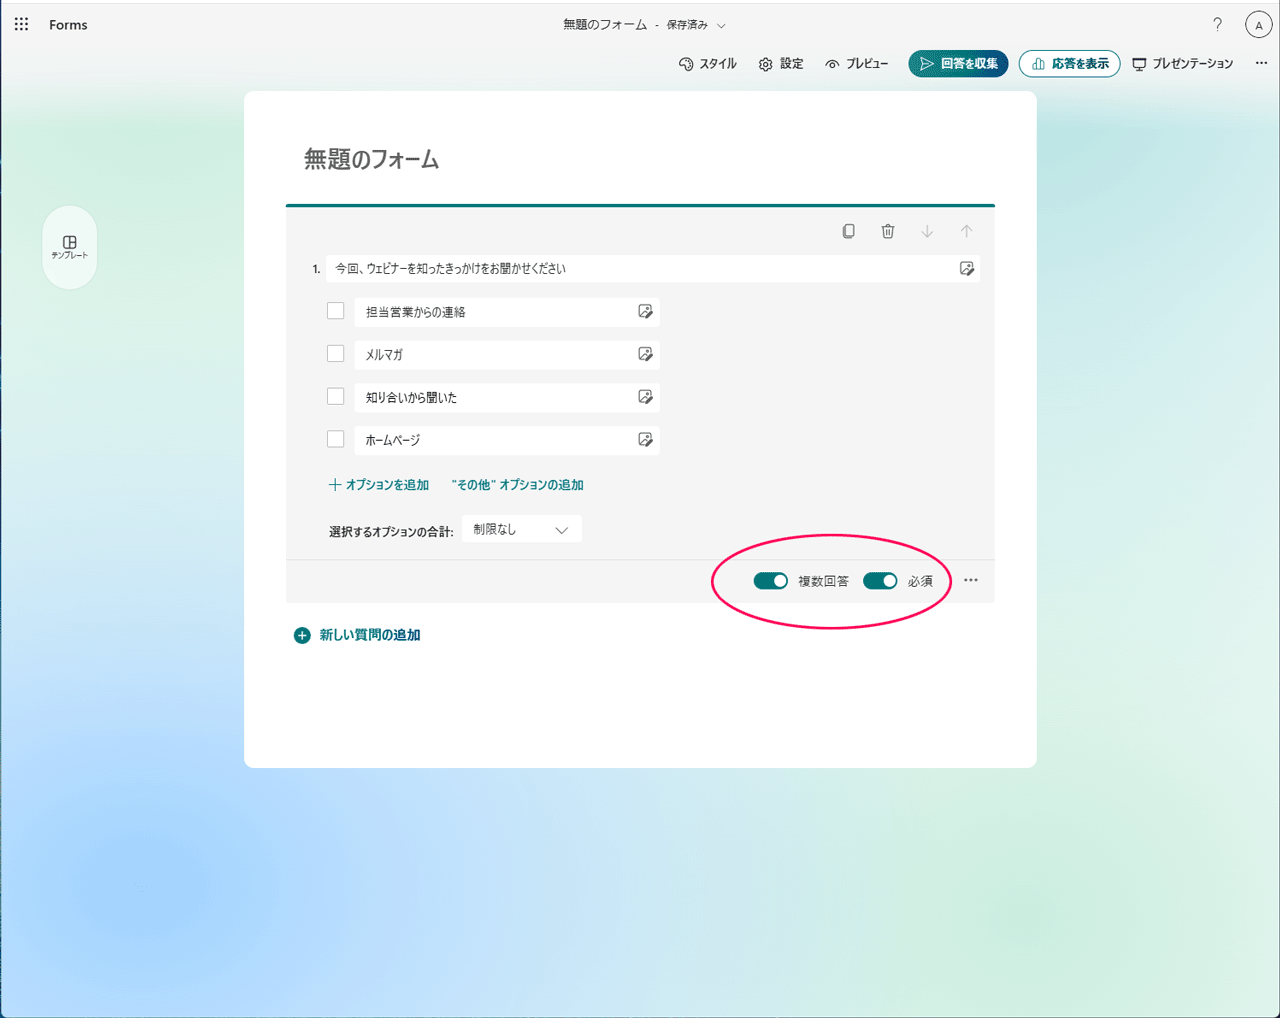This screenshot has height=1018, width=1280.
Task: Open the 設定 settings gear
Action: (781, 63)
